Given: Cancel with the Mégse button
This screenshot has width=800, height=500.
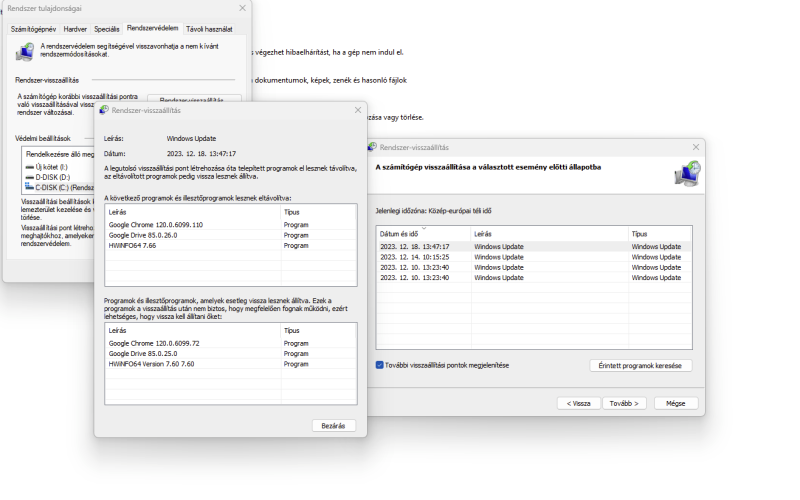Looking at the screenshot, I should 676,403.
